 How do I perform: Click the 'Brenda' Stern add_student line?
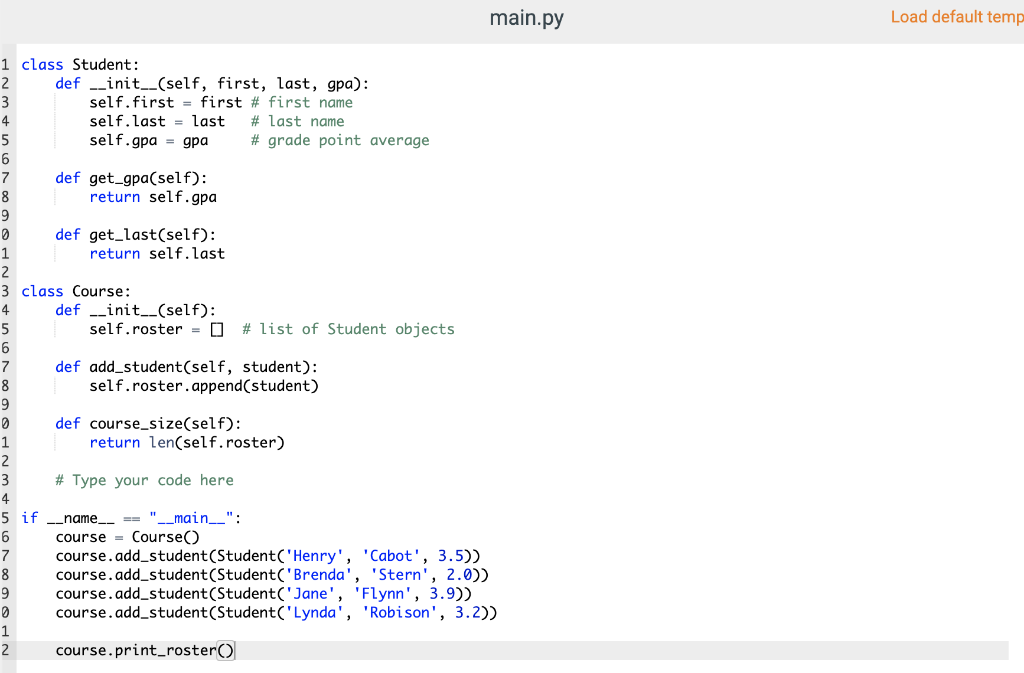point(270,574)
